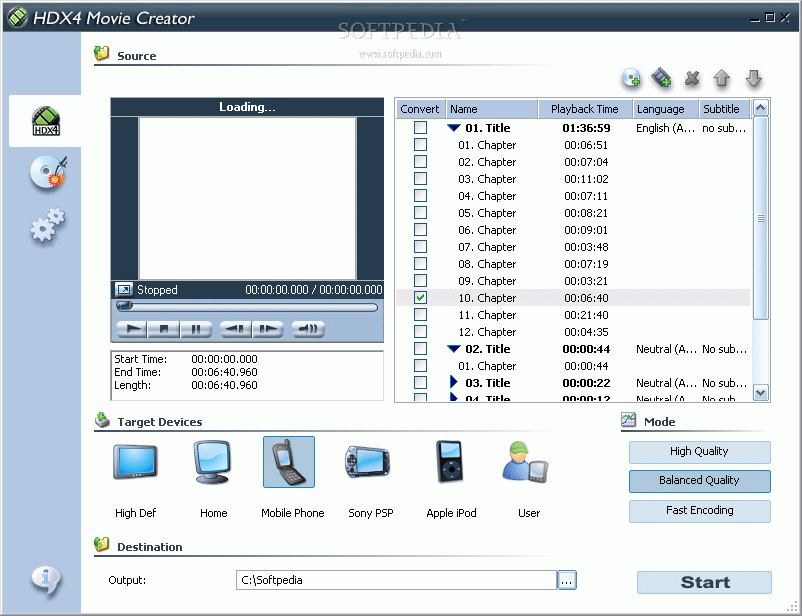Step back one frame
The image size is (802, 616).
coord(235,328)
